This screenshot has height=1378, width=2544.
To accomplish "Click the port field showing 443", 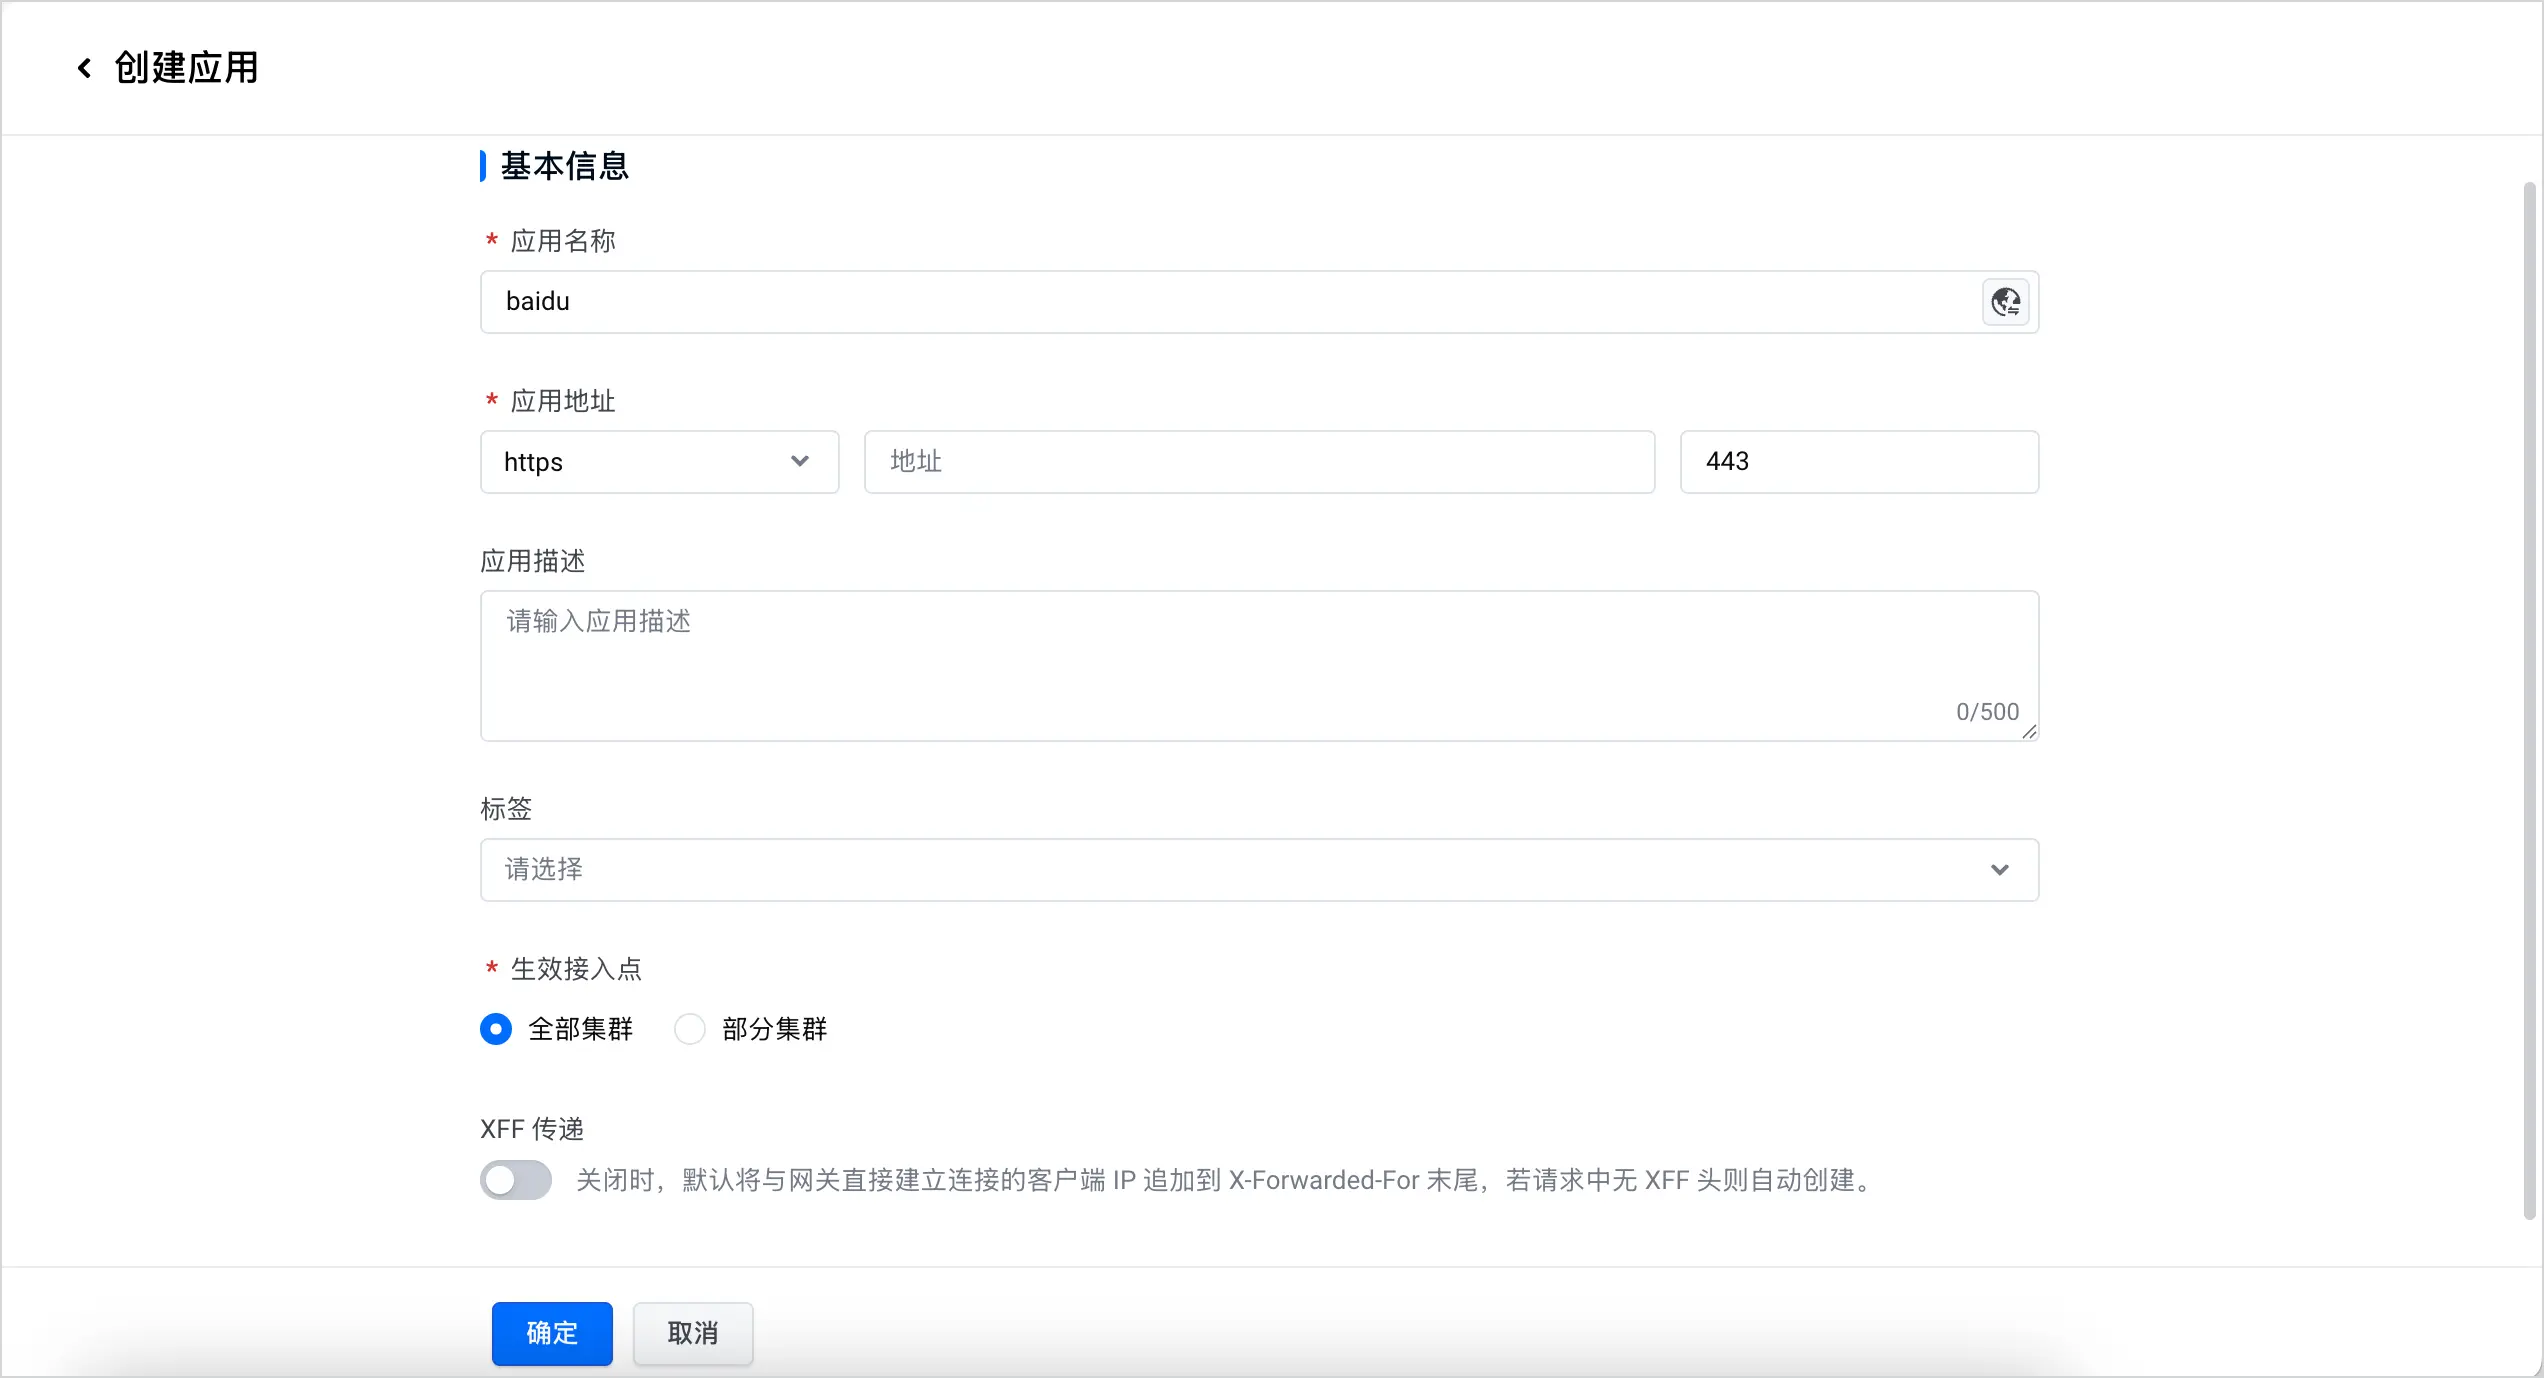I will [1859, 462].
